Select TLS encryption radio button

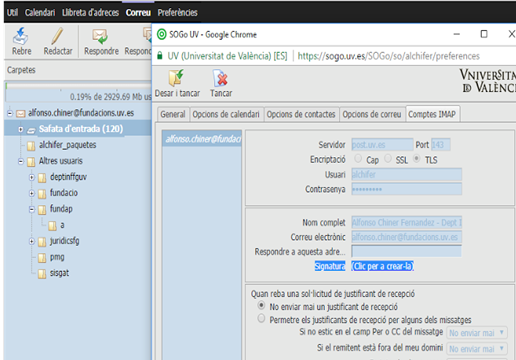[x=416, y=158]
